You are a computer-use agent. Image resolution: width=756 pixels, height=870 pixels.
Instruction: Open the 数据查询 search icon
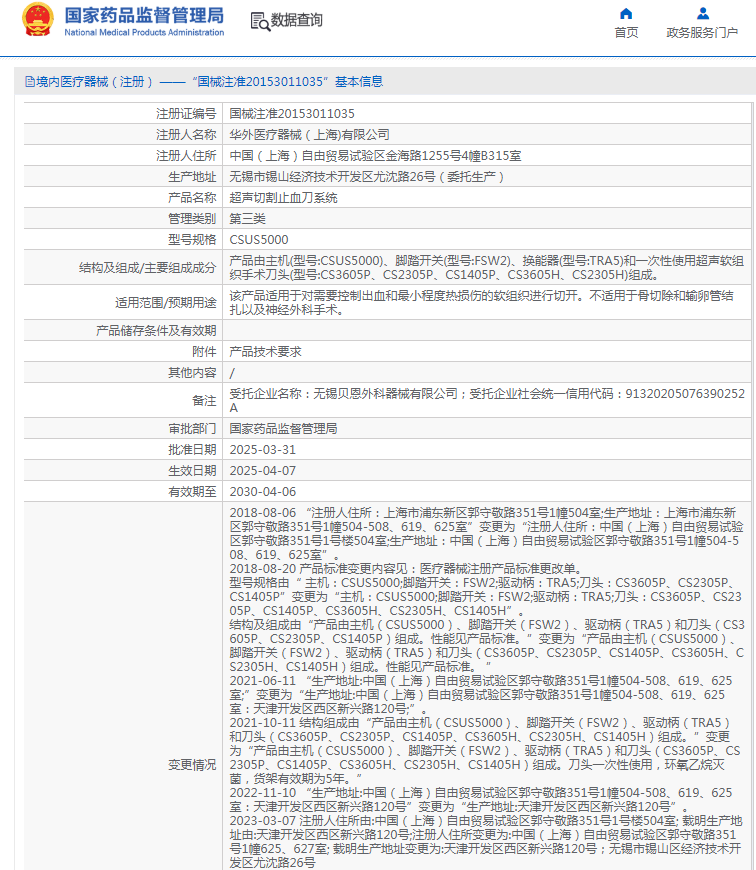260,21
